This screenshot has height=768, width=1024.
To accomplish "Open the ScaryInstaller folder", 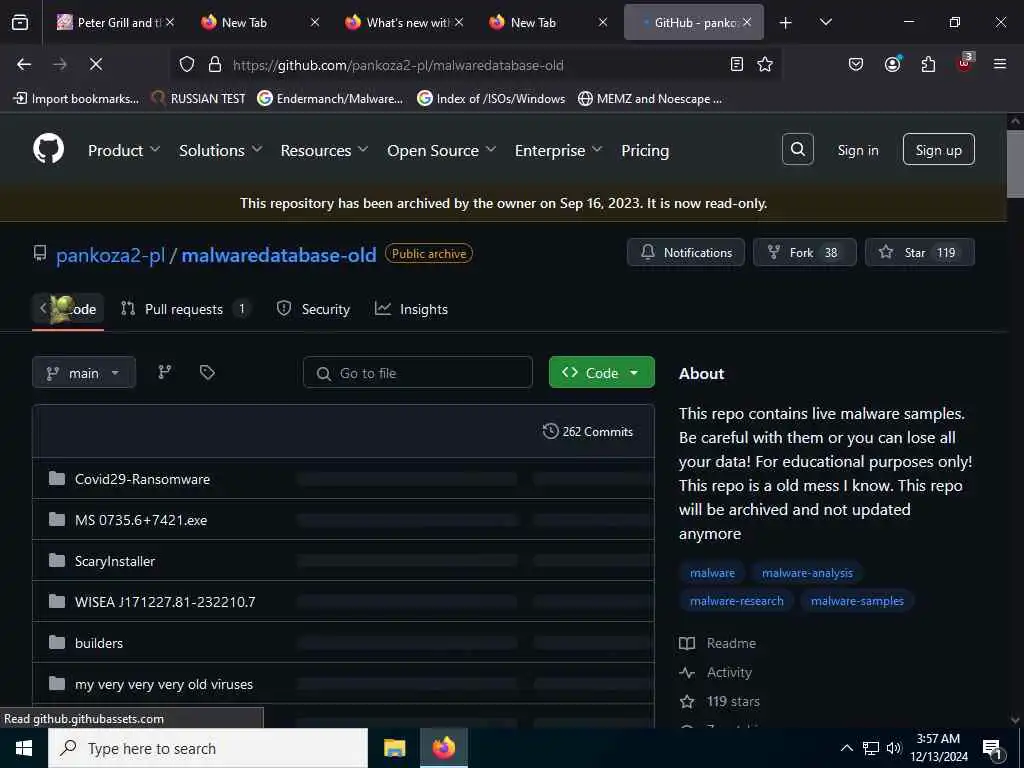I will [x=115, y=561].
